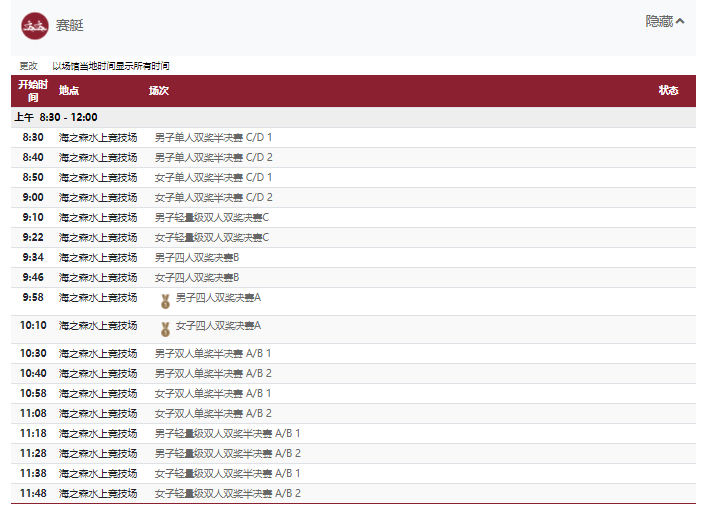Click the 上午 8:30 - 12:00 session row
The width and height of the screenshot is (709, 511).
[x=353, y=118]
